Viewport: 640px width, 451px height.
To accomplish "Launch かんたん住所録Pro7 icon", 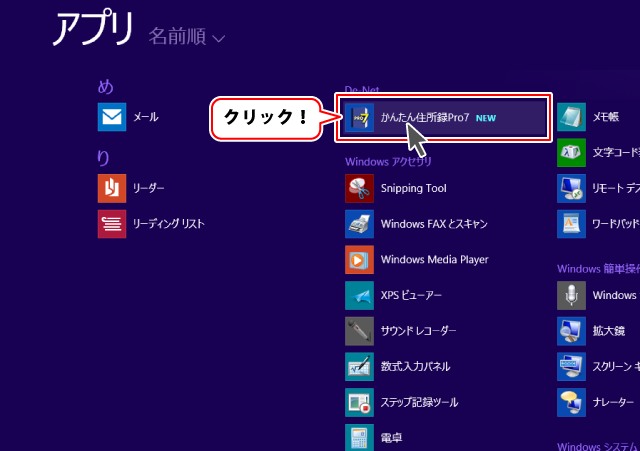I will pyautogui.click(x=359, y=118).
